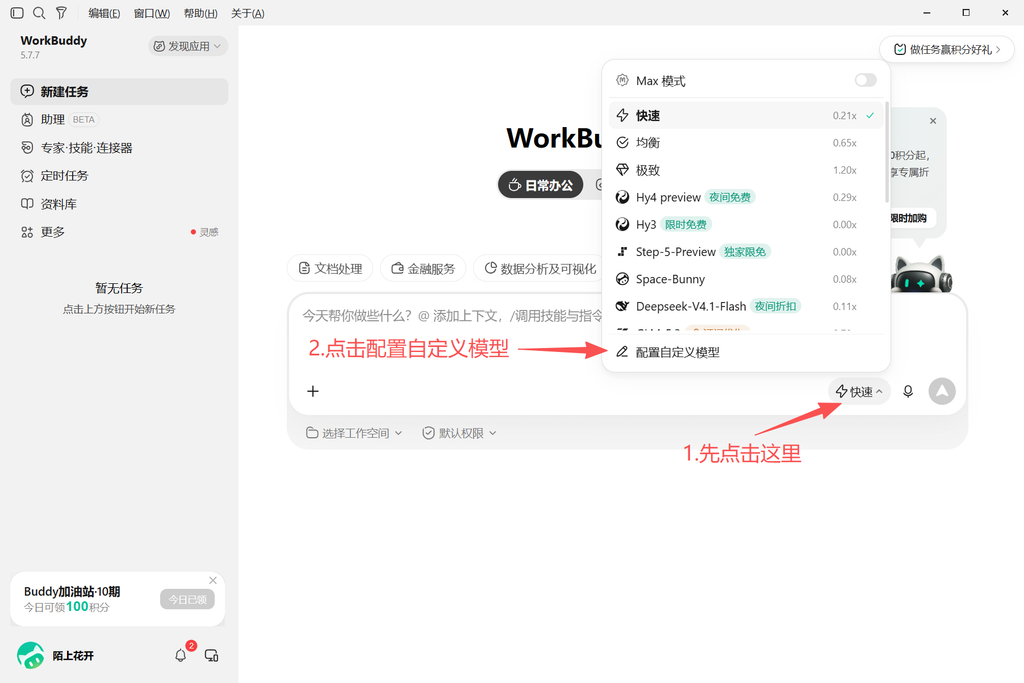Select the 均衡 model option
Image resolution: width=1024 pixels, height=683 pixels.
746,143
